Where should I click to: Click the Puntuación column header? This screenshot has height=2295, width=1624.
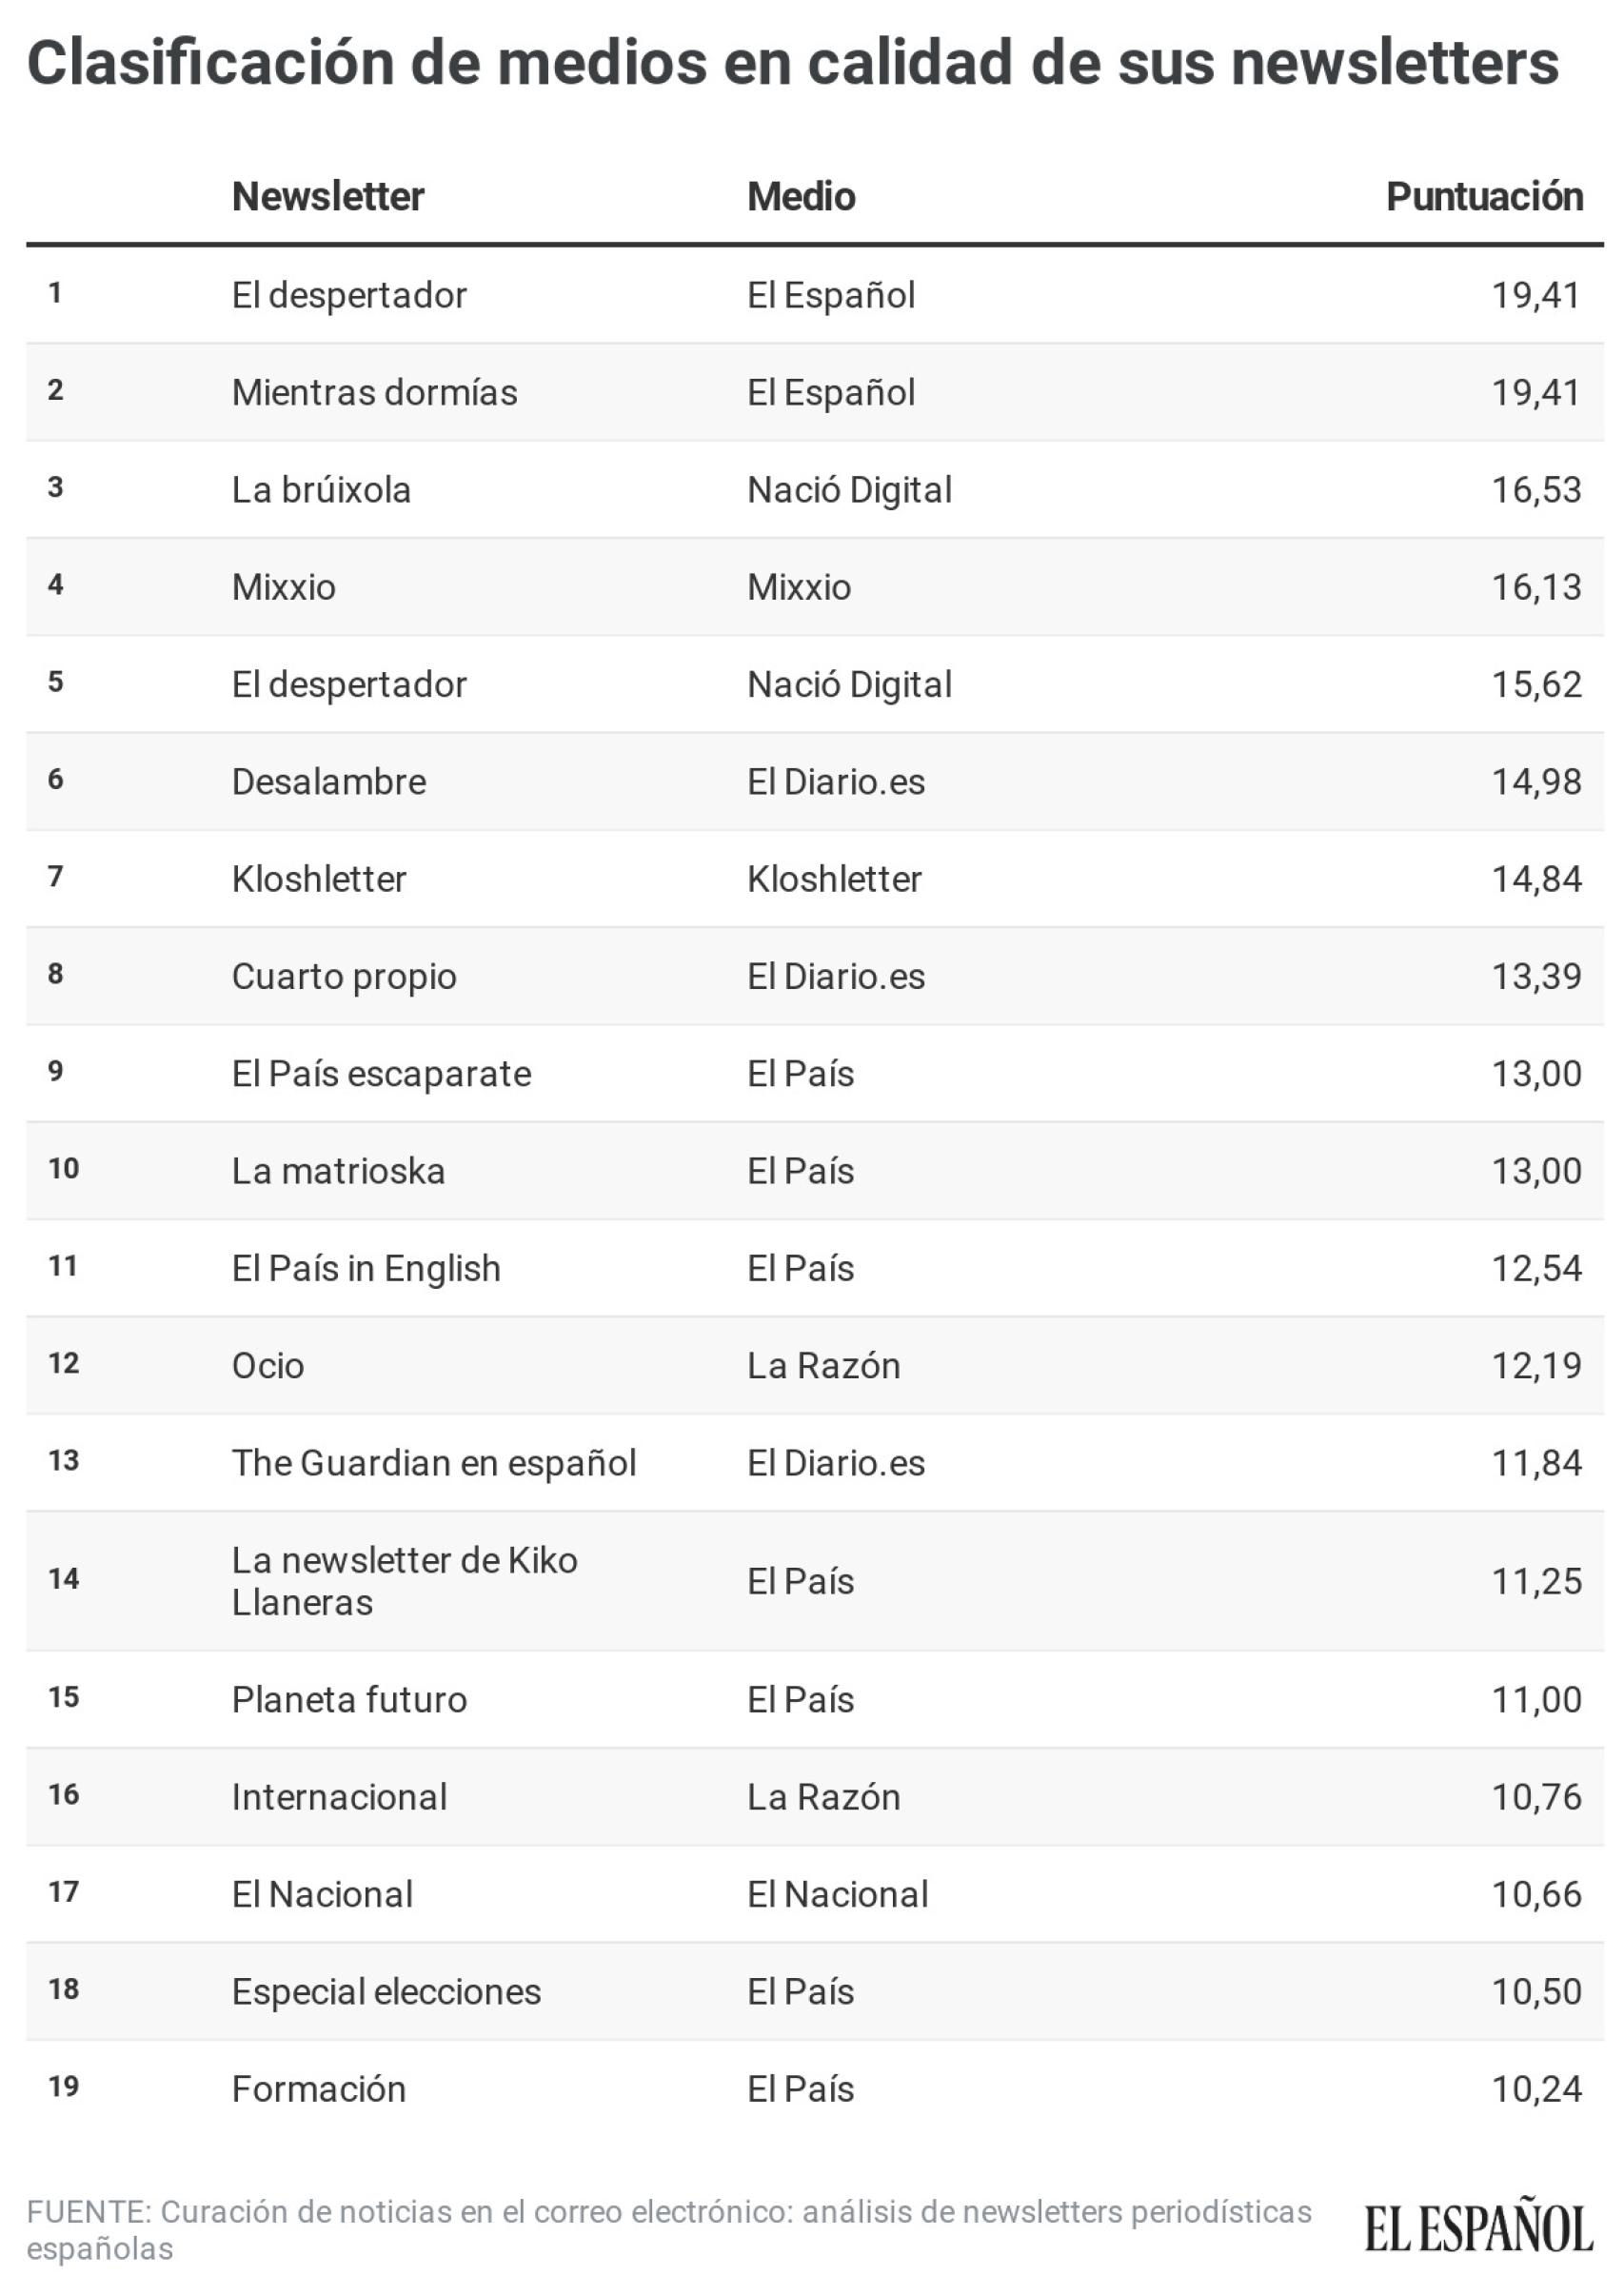(x=1484, y=197)
